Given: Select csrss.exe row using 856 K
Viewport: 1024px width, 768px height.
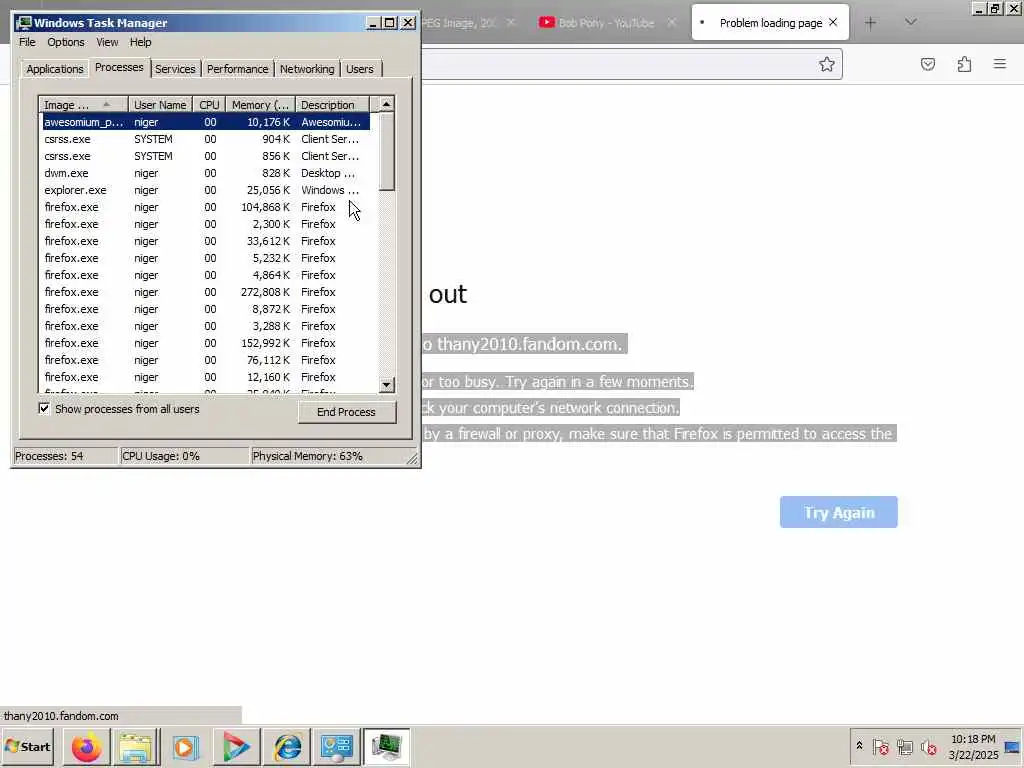Looking at the screenshot, I should pyautogui.click(x=204, y=156).
